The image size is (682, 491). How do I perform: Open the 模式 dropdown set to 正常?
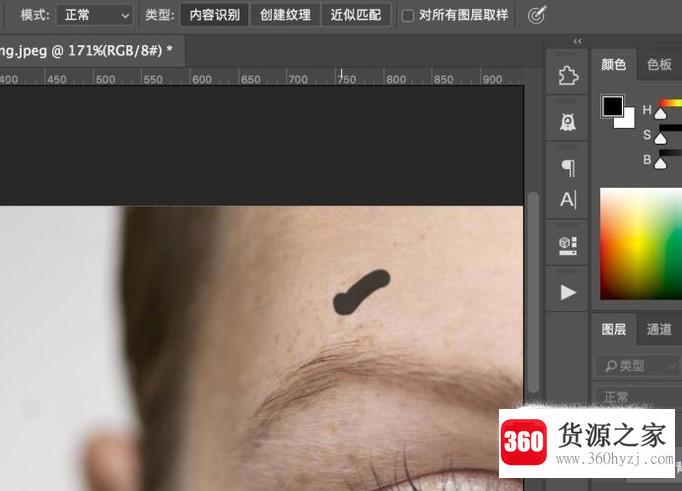click(x=95, y=15)
